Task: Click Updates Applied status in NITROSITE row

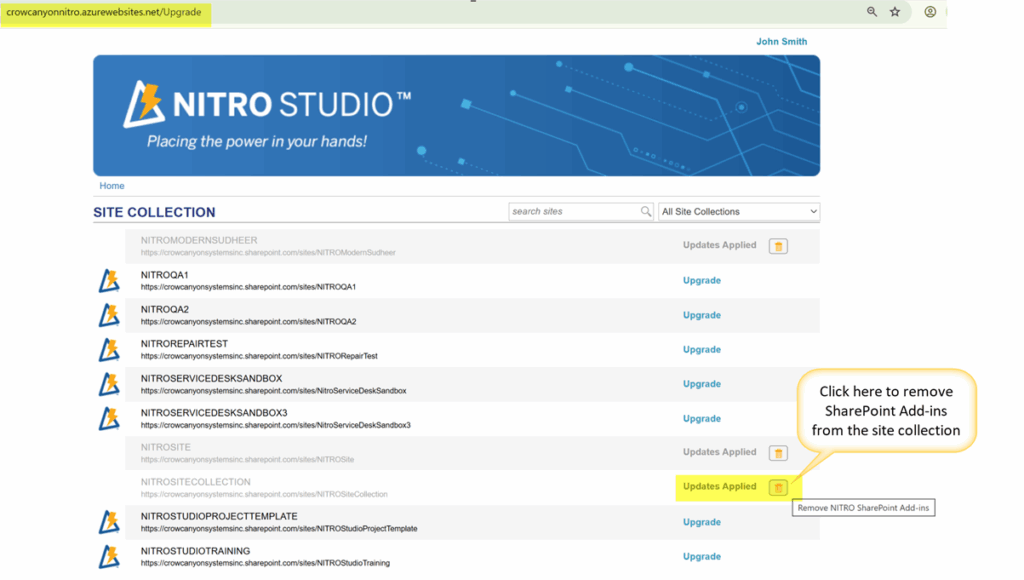Action: point(720,452)
